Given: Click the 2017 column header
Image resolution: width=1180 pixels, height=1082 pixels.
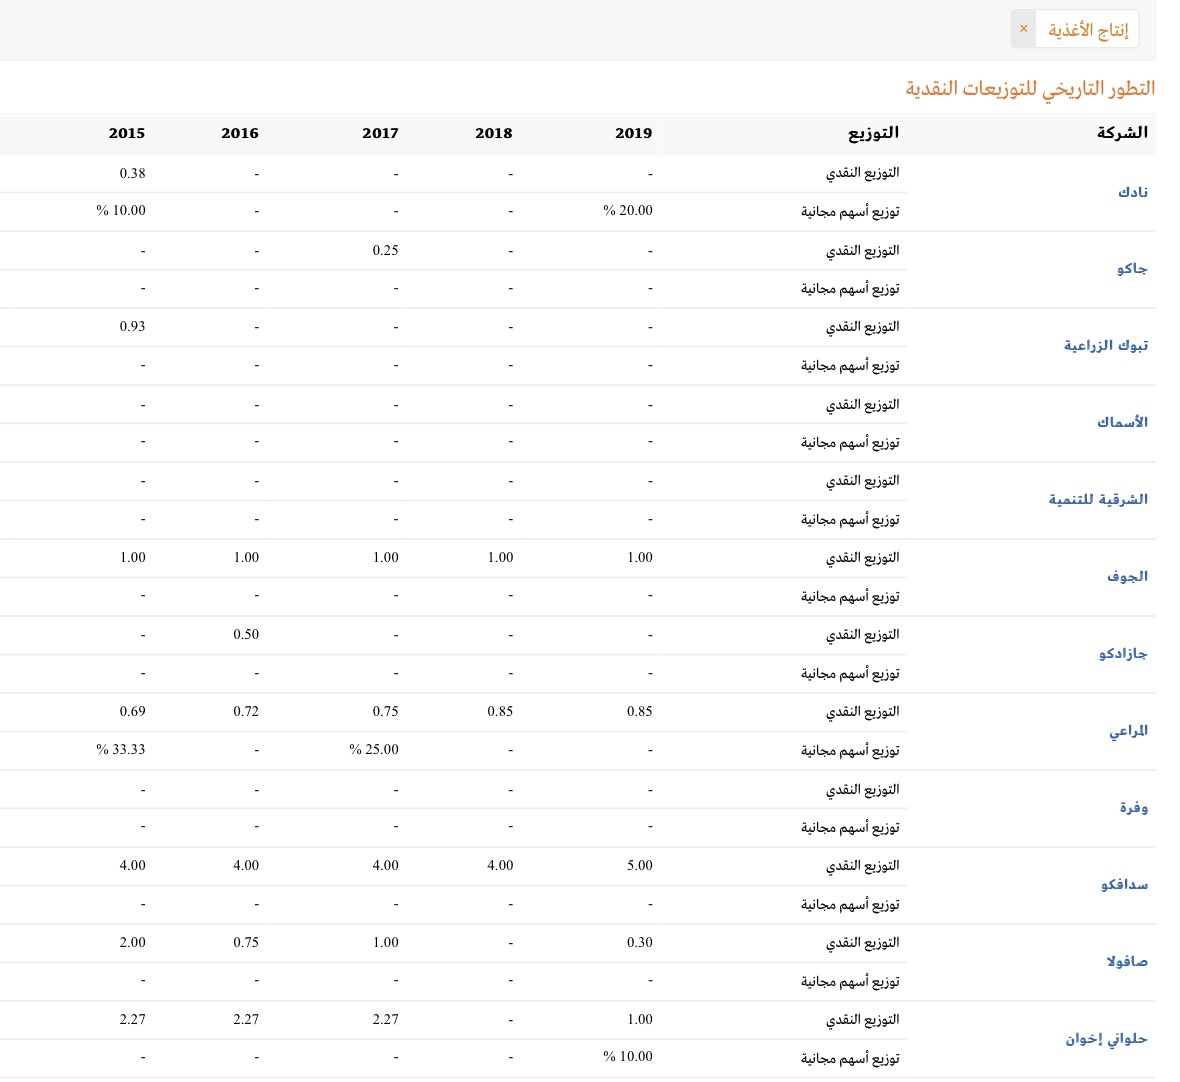Looking at the screenshot, I should [380, 133].
